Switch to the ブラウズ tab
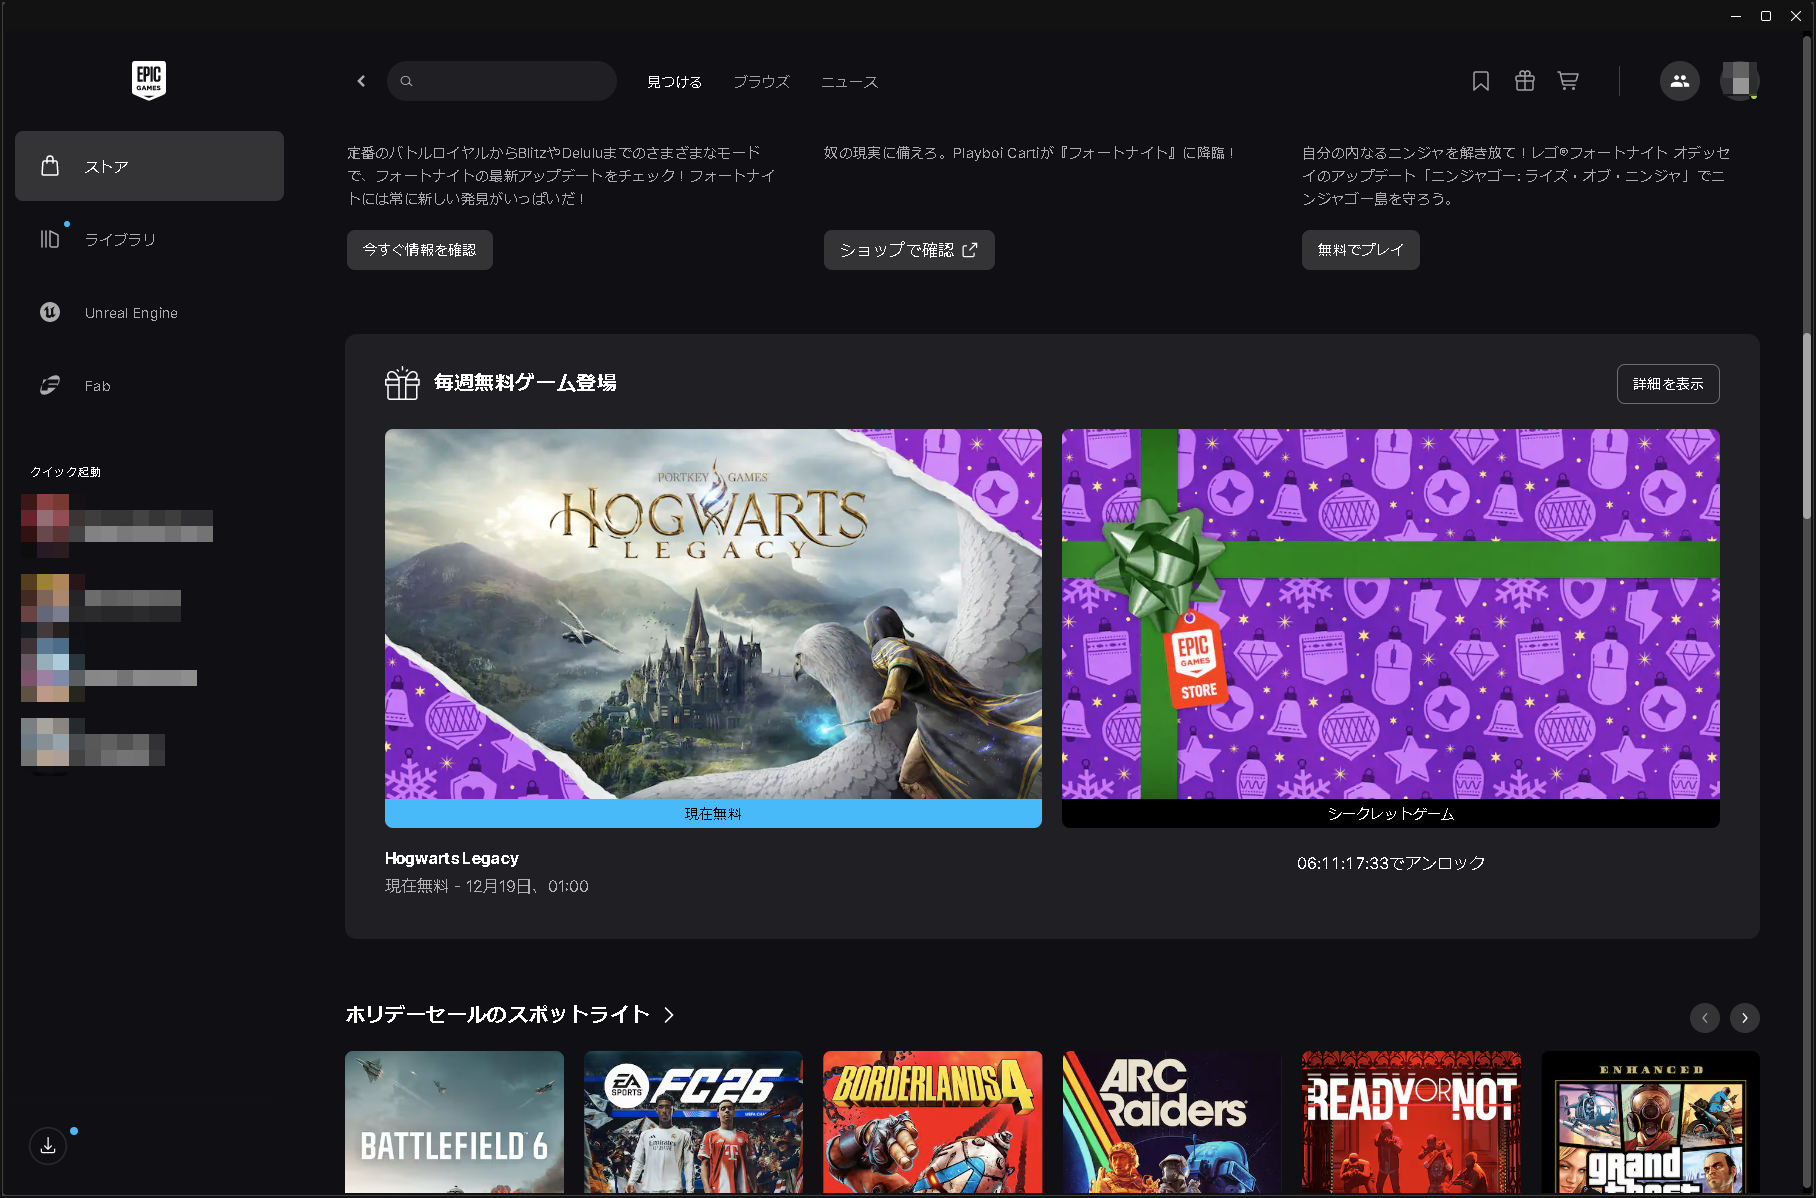 tap(761, 81)
